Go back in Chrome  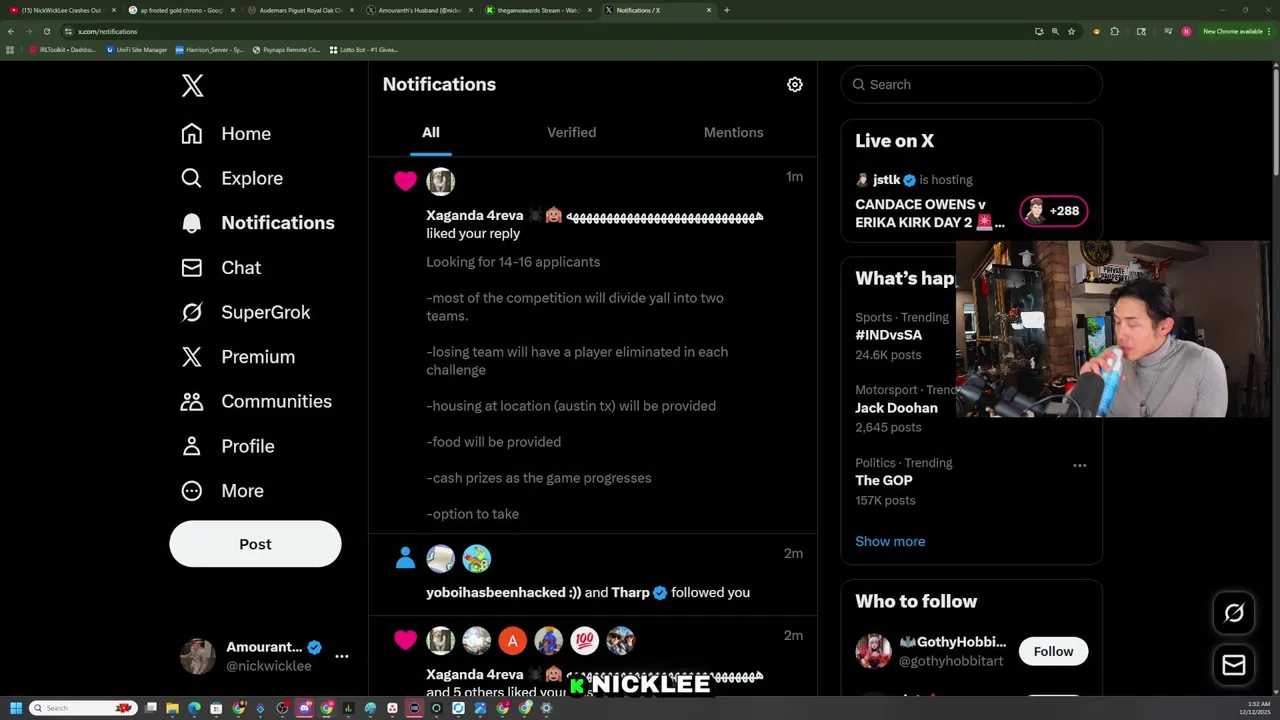pyautogui.click(x=11, y=31)
